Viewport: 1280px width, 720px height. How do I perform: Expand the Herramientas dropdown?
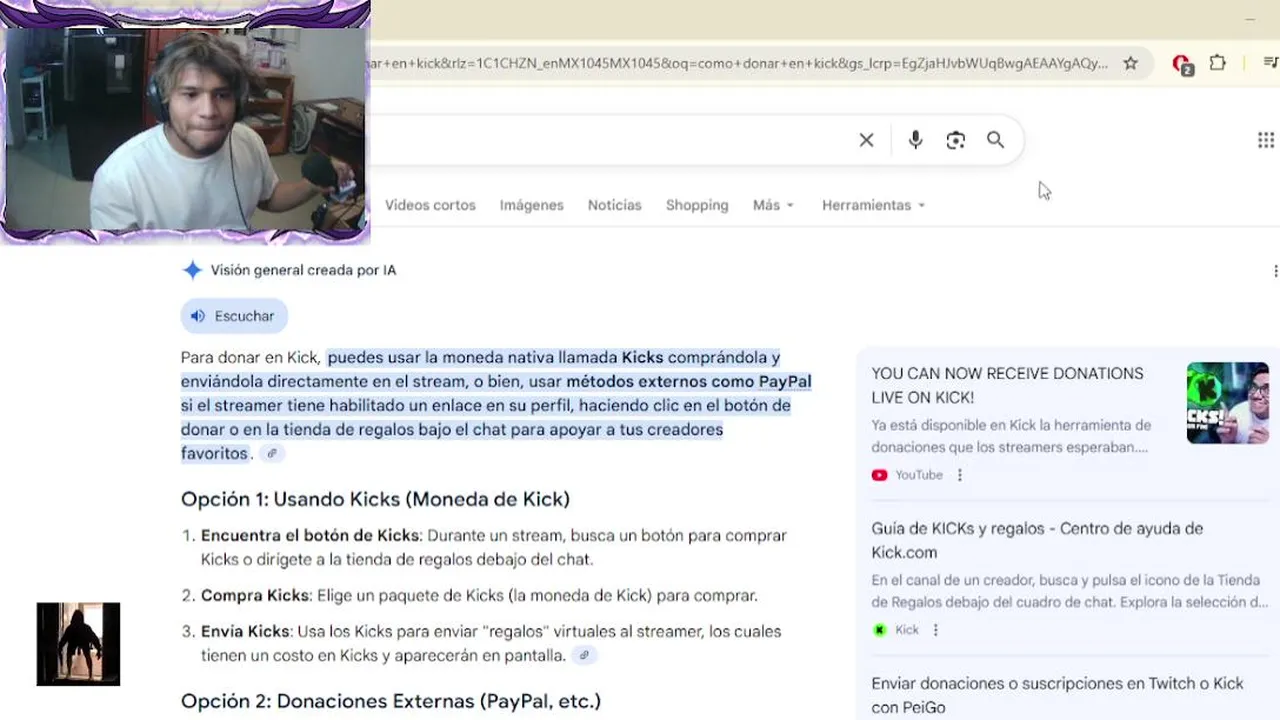click(873, 205)
